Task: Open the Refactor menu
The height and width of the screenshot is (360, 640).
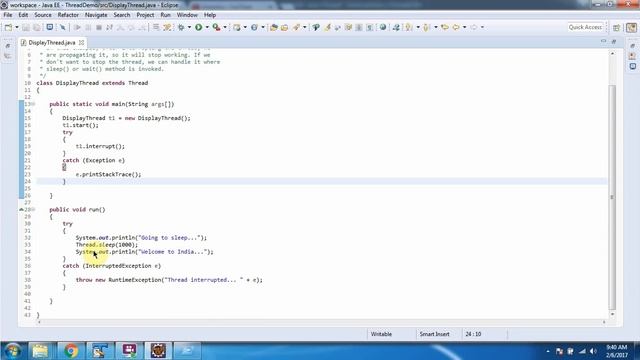Action: [68, 15]
